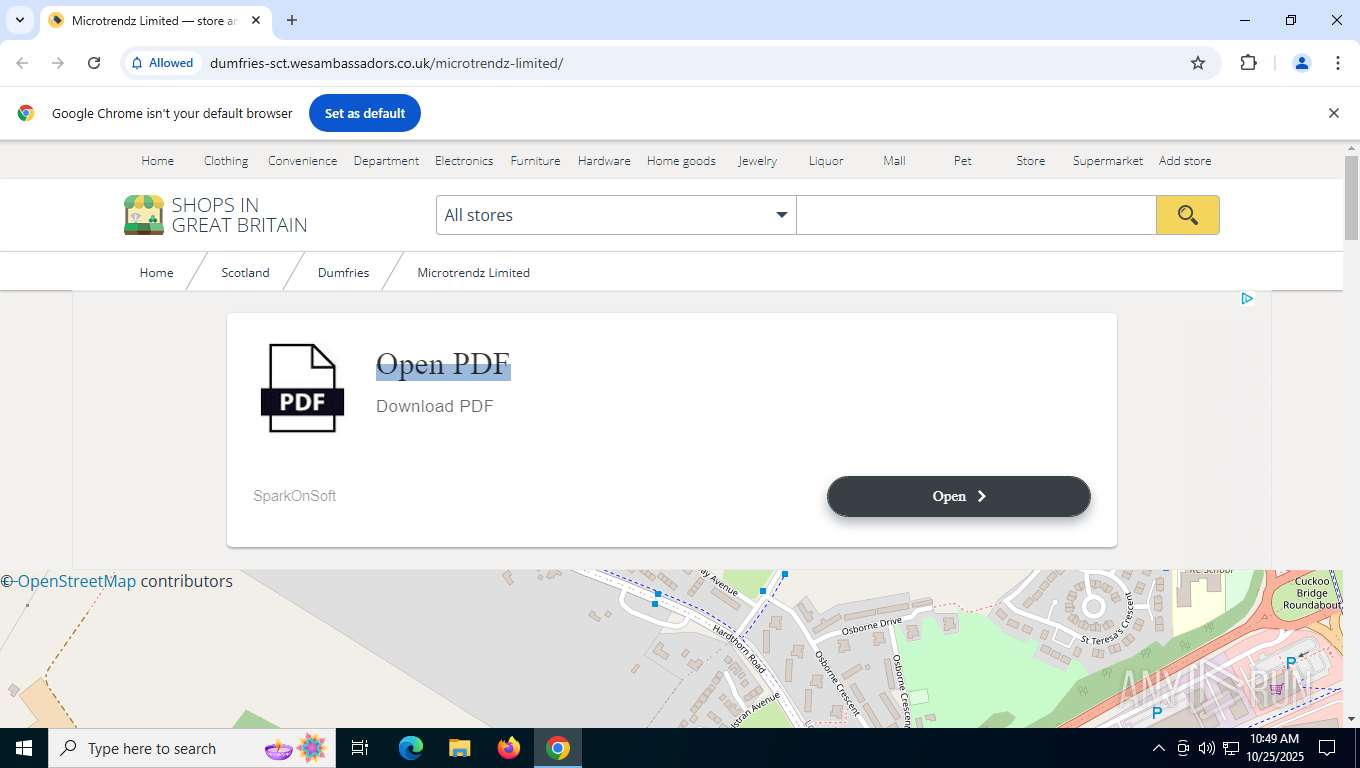Click the AdChoices icon on the ad
The image size is (1360, 768).
click(1247, 298)
